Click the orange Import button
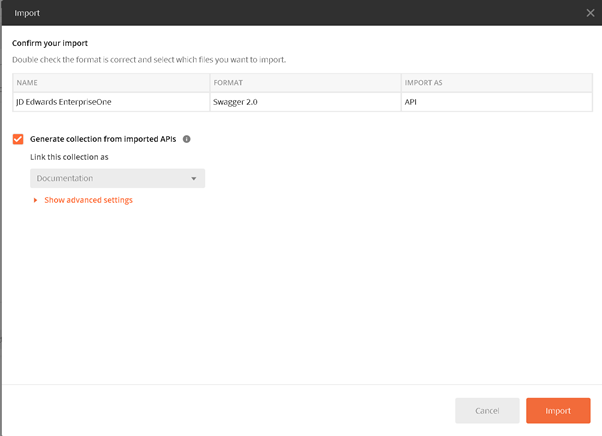602x436 pixels. tap(558, 411)
